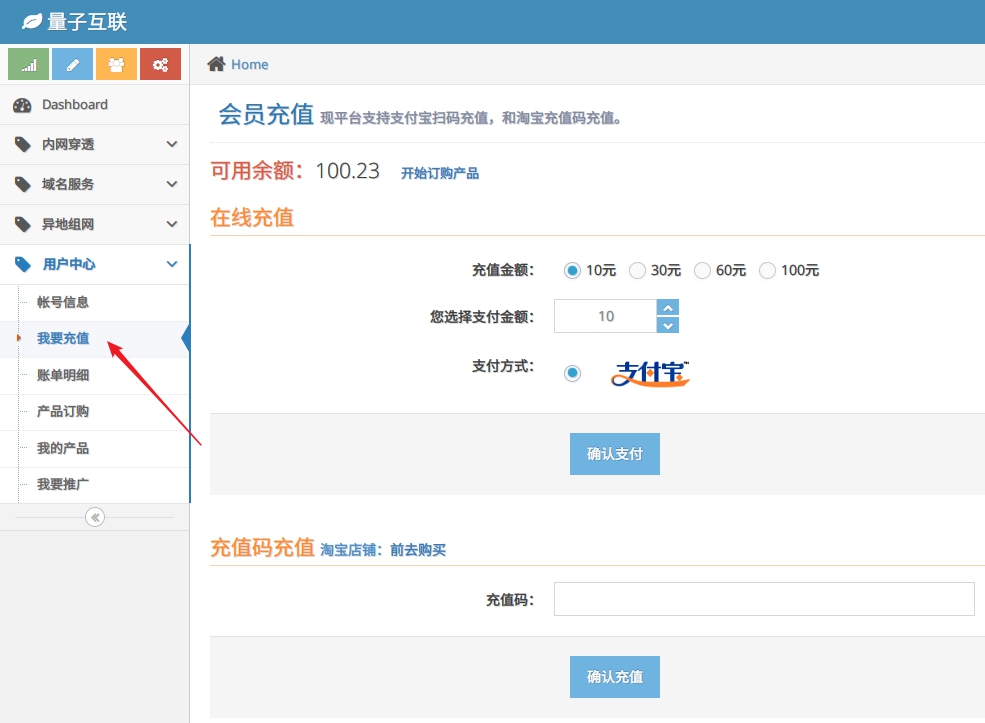Image resolution: width=985 pixels, height=723 pixels.
Task: Choose the 100元 recharge option
Action: click(767, 270)
